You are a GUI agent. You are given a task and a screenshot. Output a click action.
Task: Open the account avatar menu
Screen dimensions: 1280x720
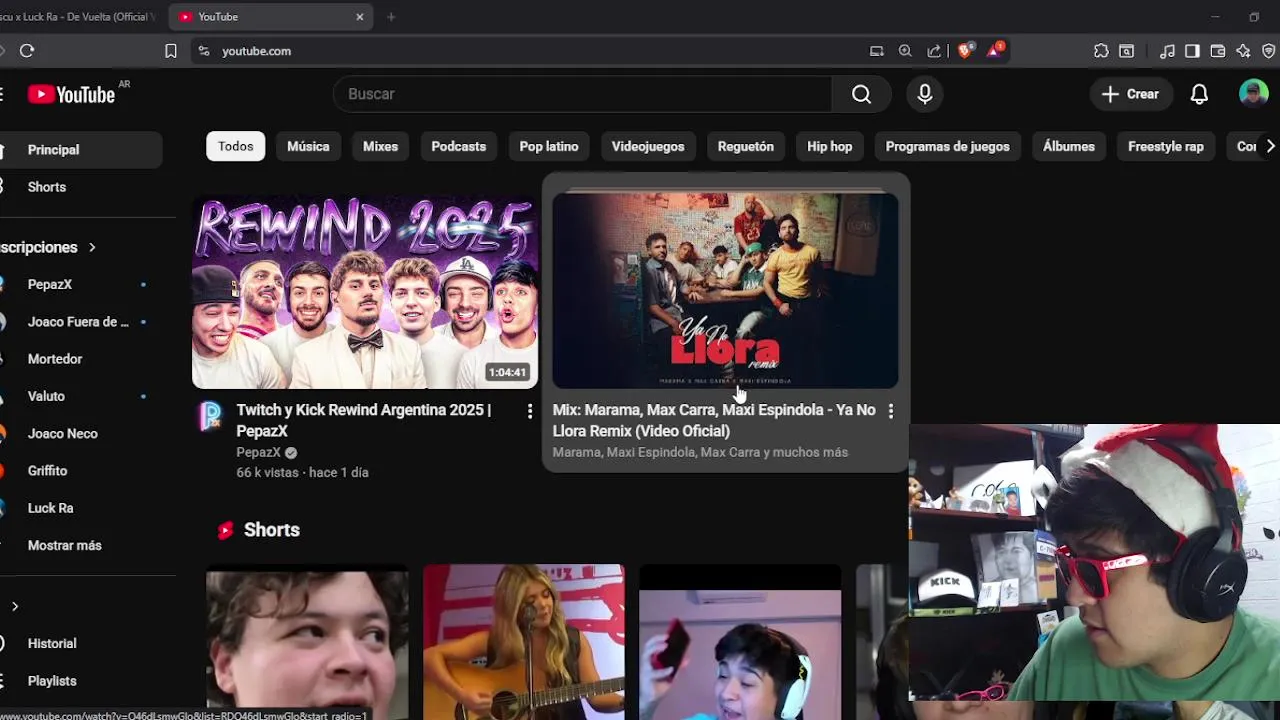[x=1253, y=94]
